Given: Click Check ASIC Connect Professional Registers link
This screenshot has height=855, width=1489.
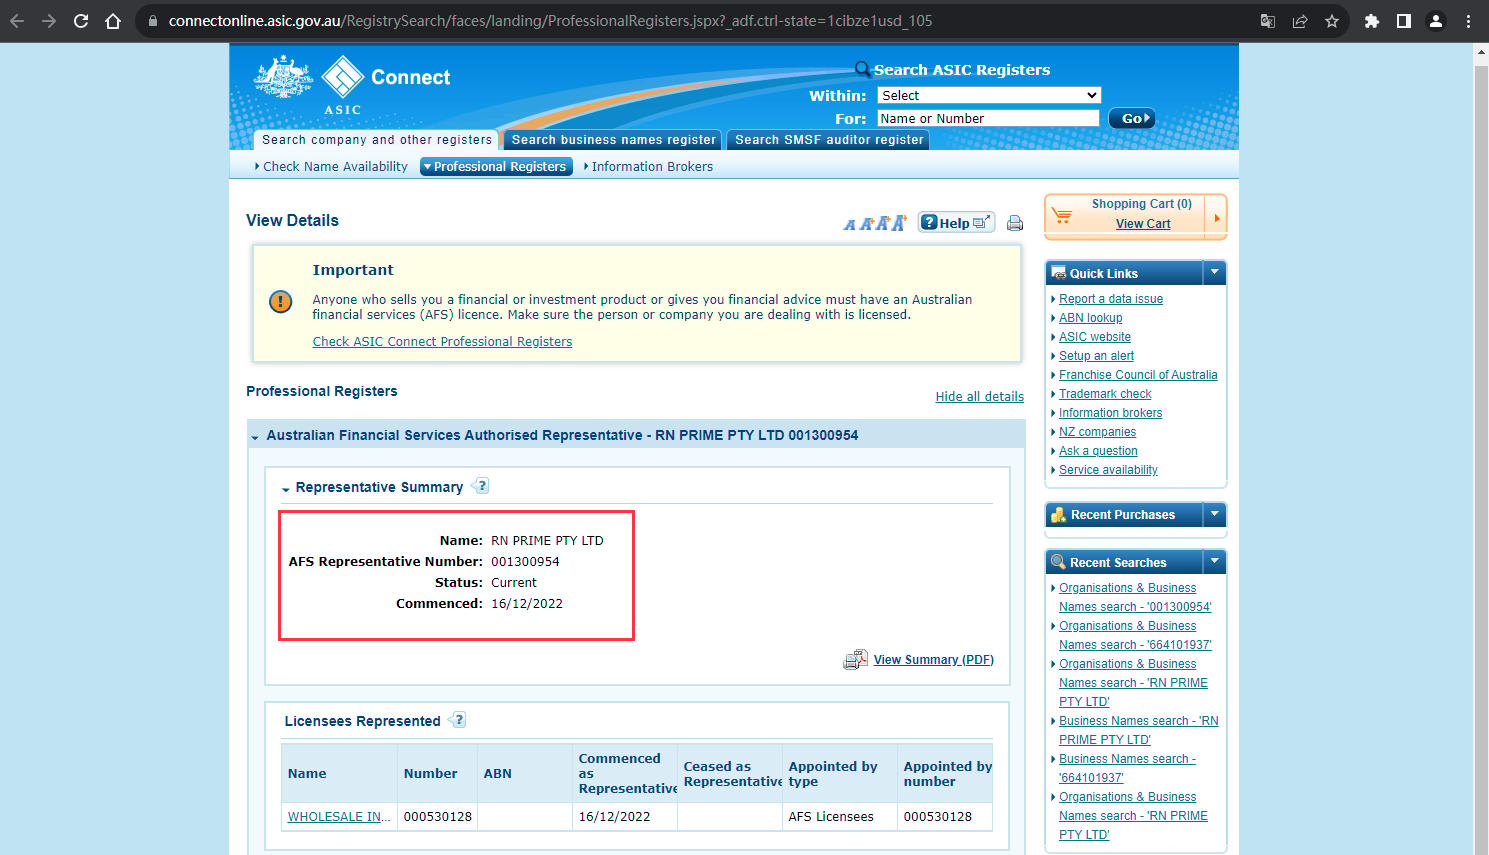Looking at the screenshot, I should coord(442,342).
